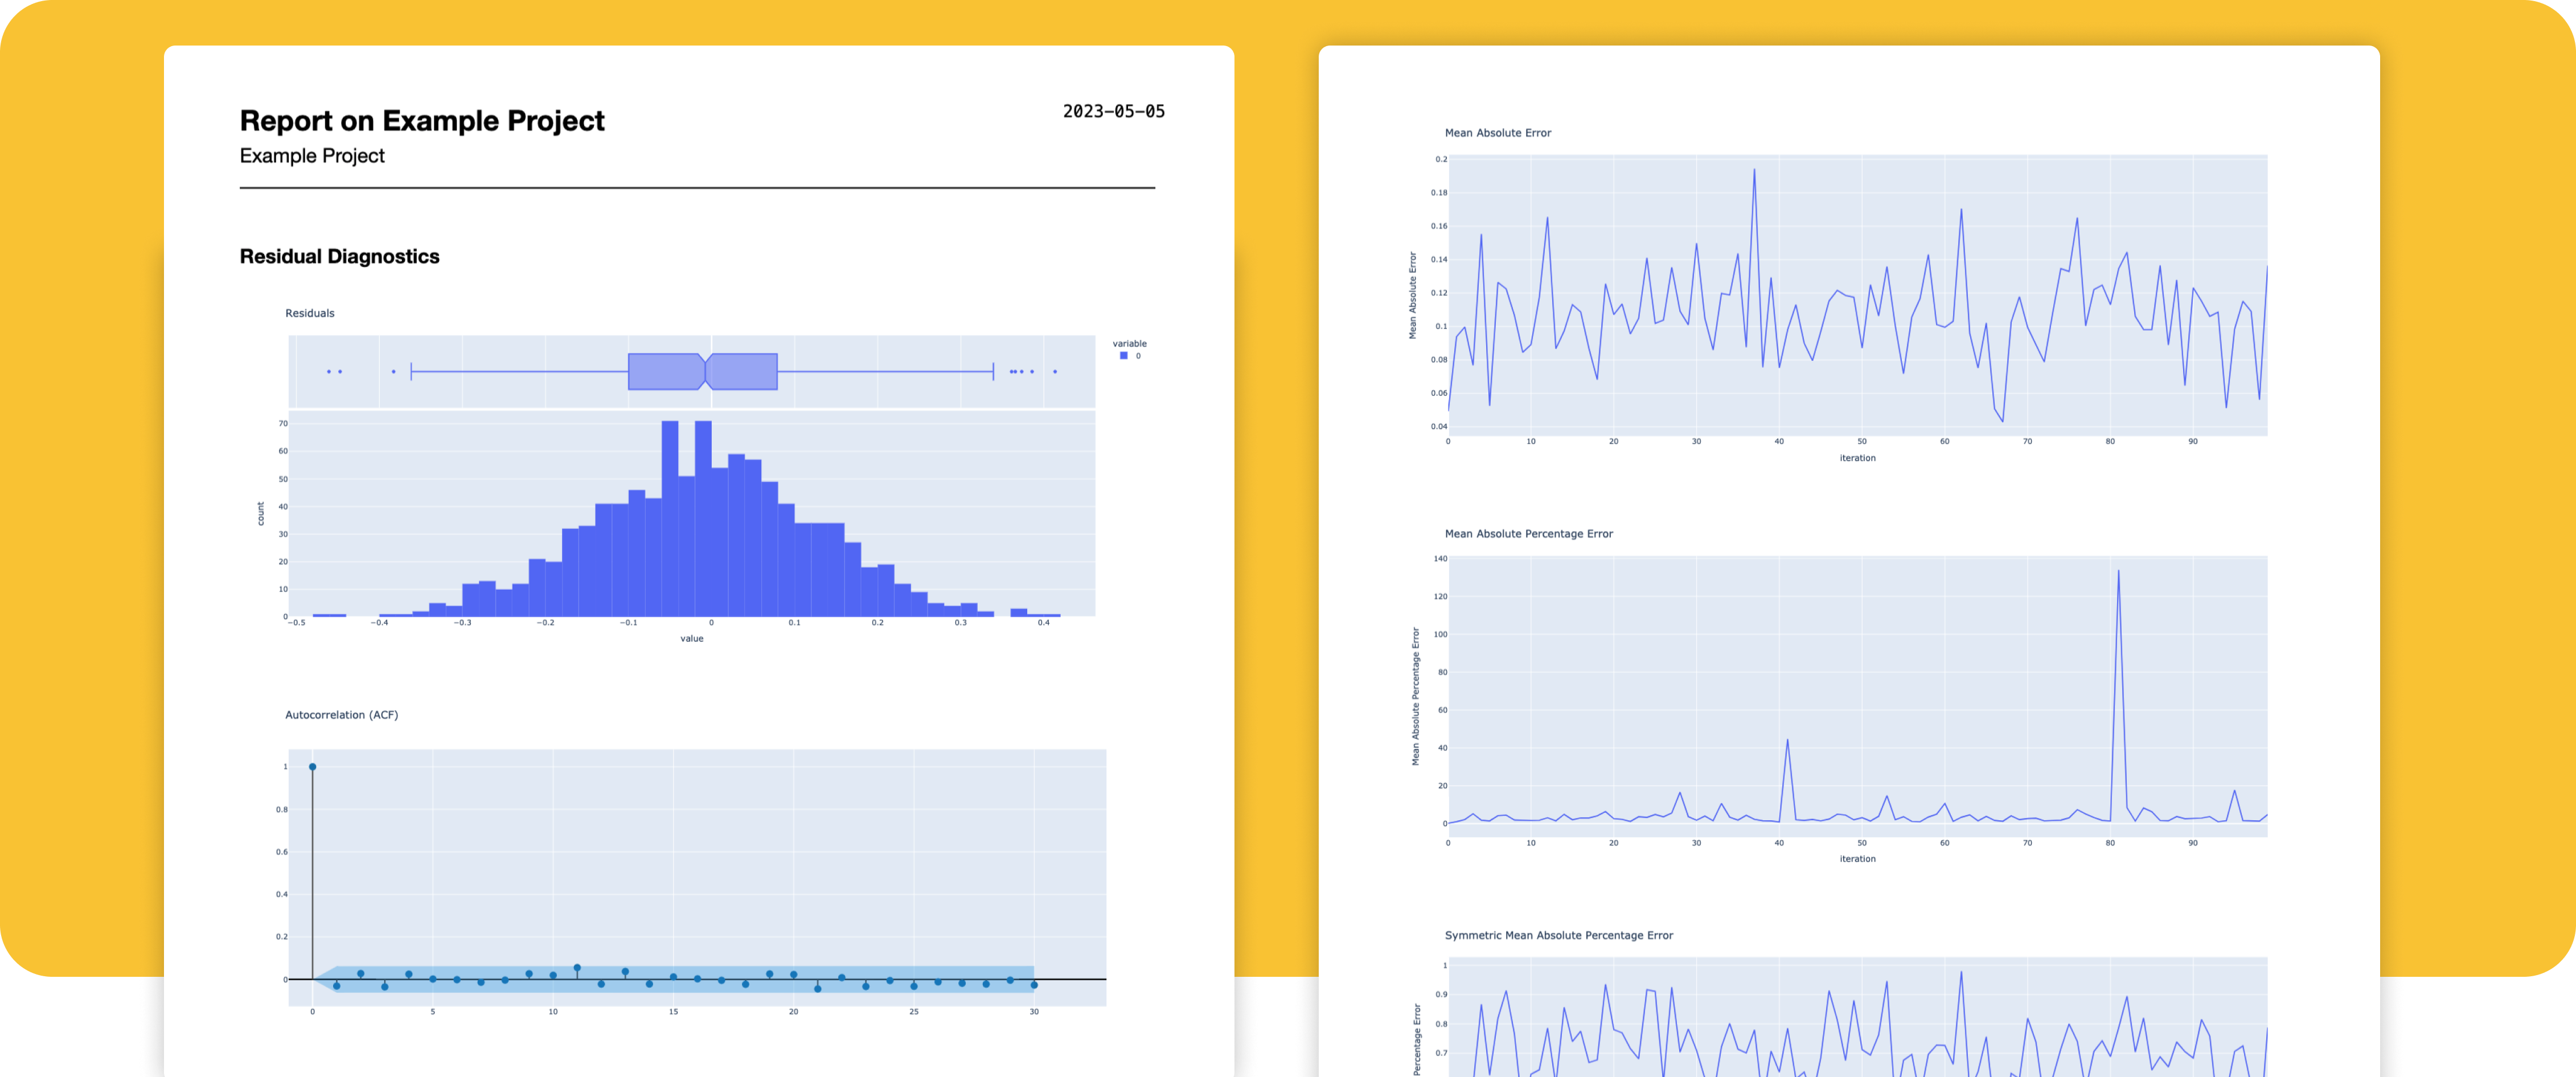Image resolution: width=2576 pixels, height=1077 pixels.
Task: Click the 'Report on Example Project' heading
Action: [422, 120]
